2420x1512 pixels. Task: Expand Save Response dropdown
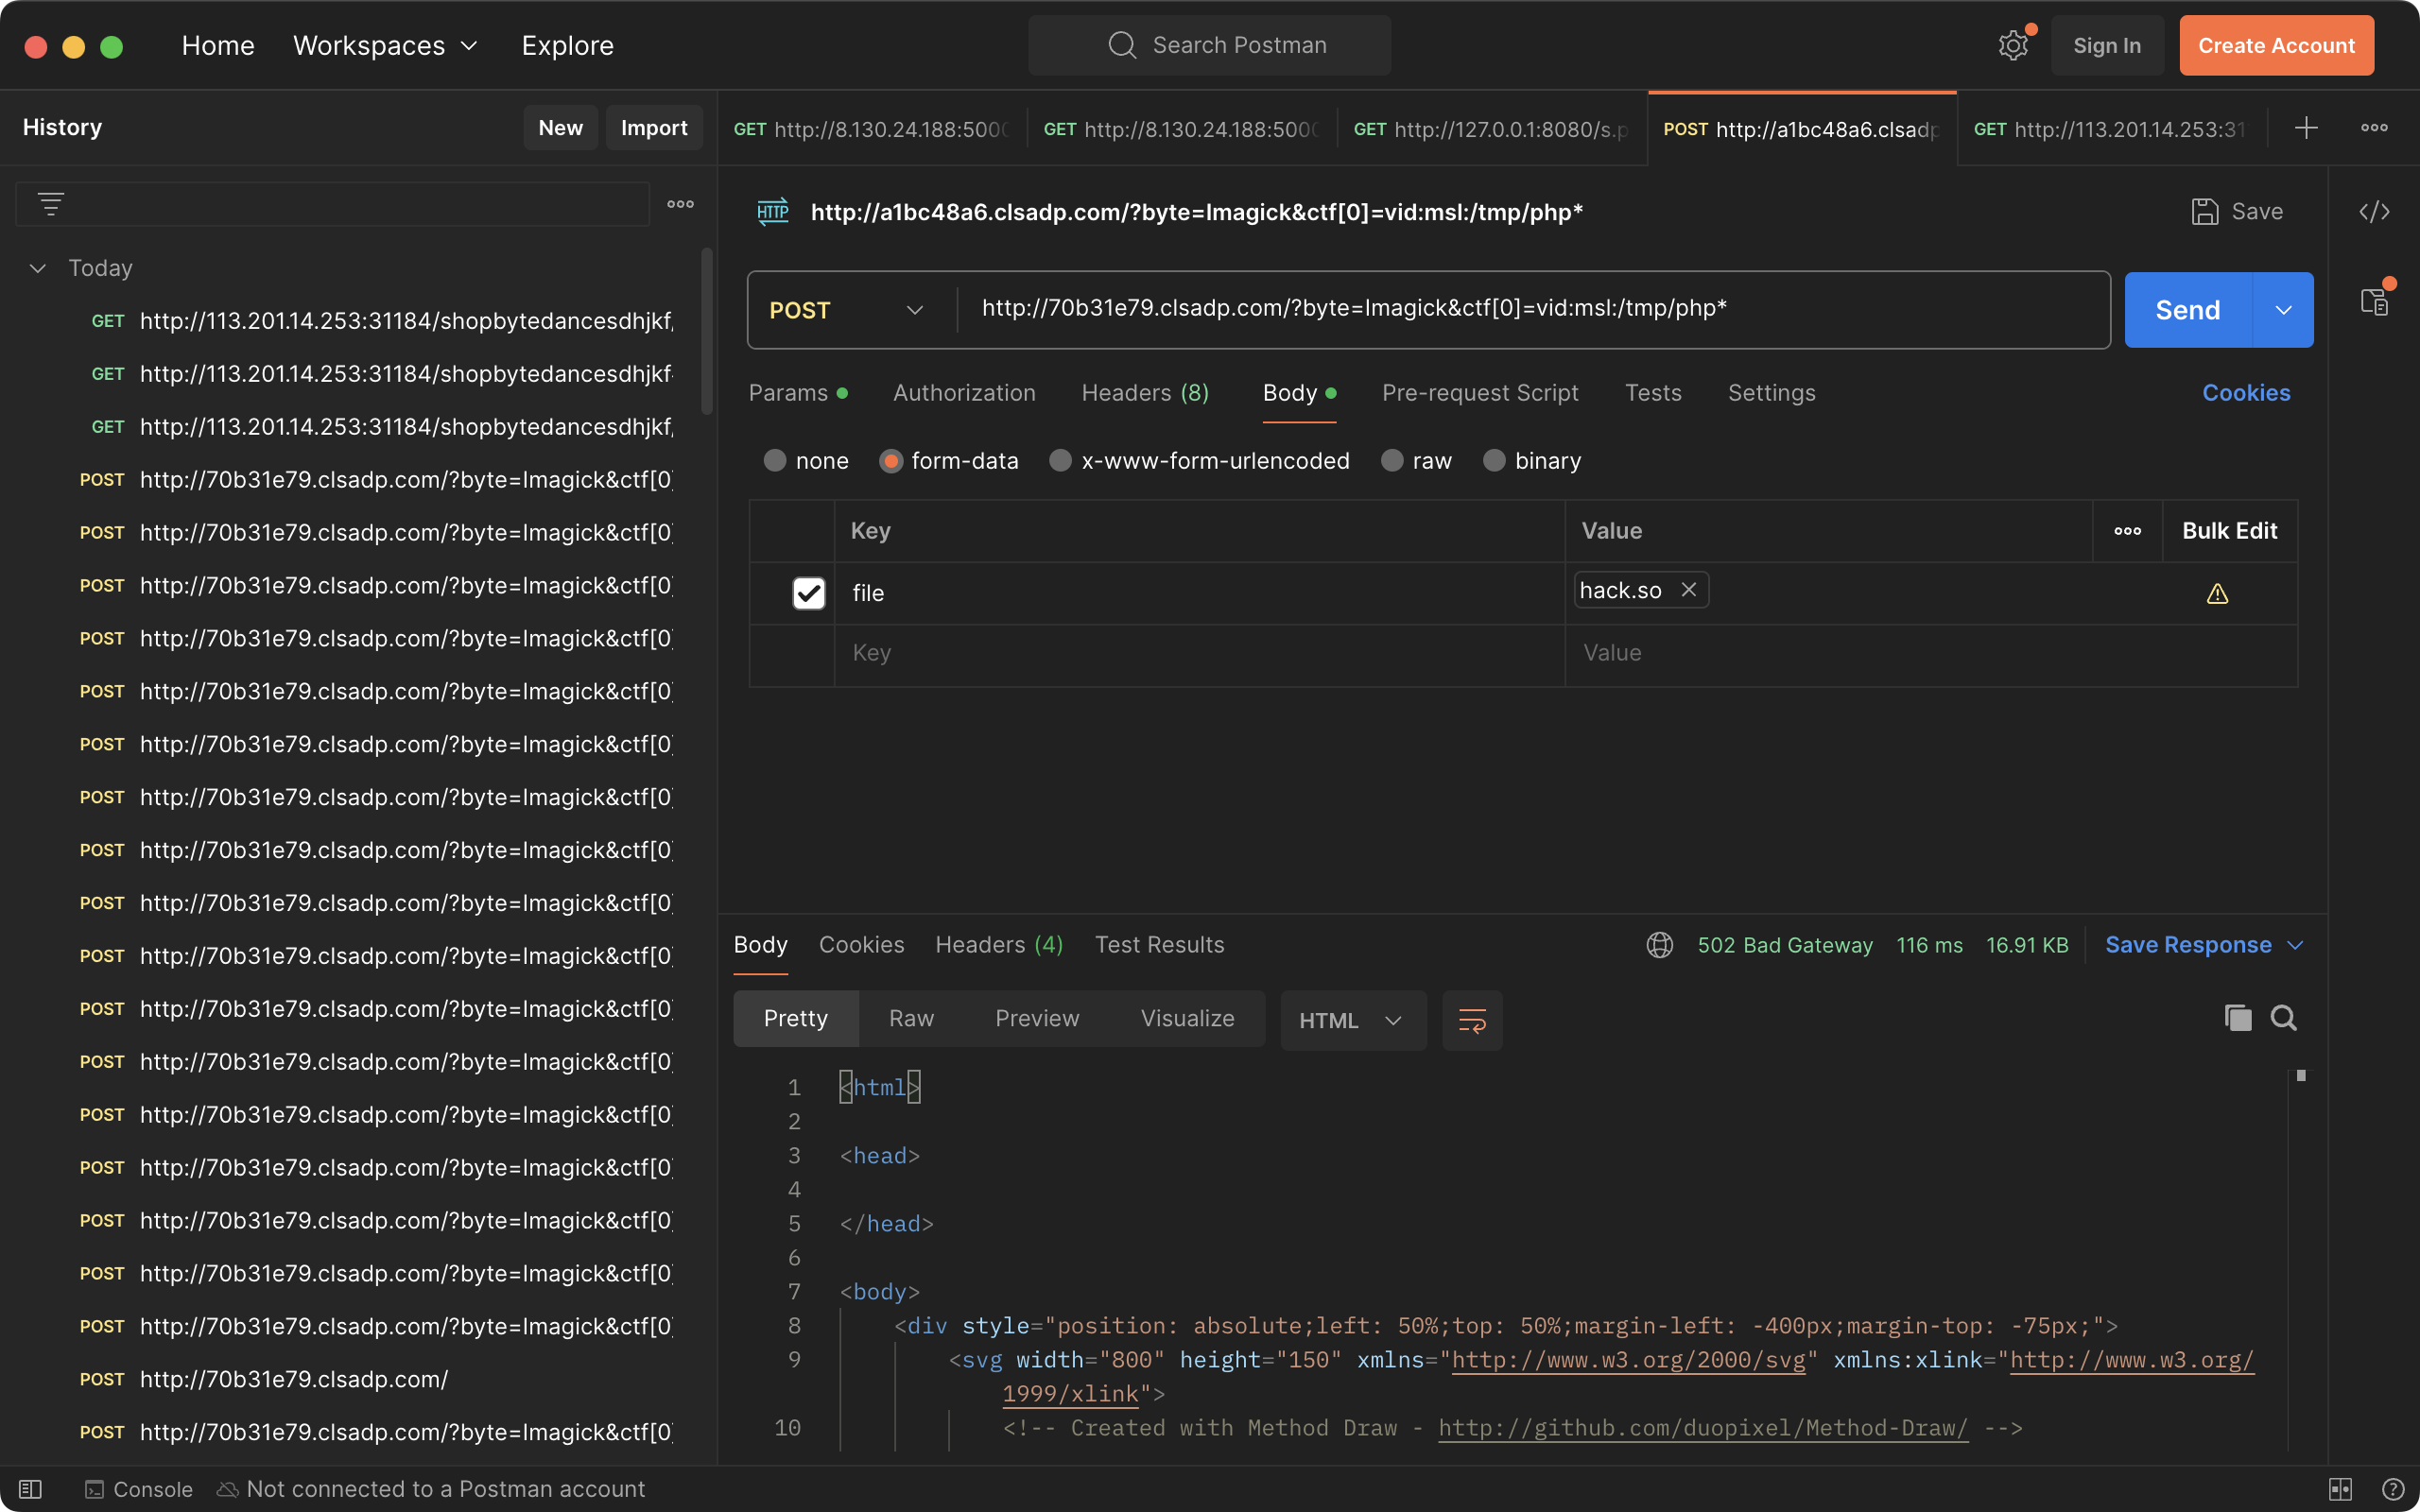tap(2296, 945)
